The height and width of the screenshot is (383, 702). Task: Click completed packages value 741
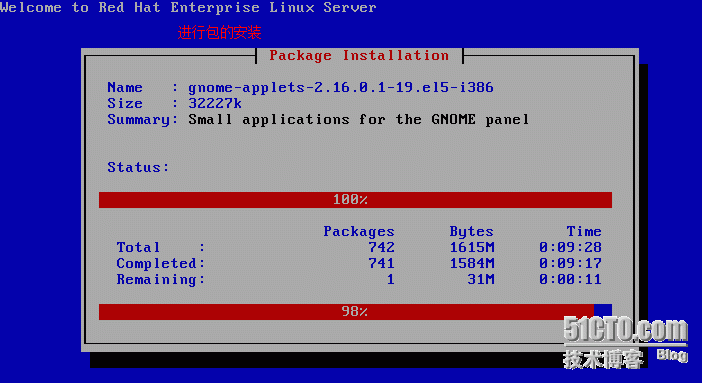(381, 263)
